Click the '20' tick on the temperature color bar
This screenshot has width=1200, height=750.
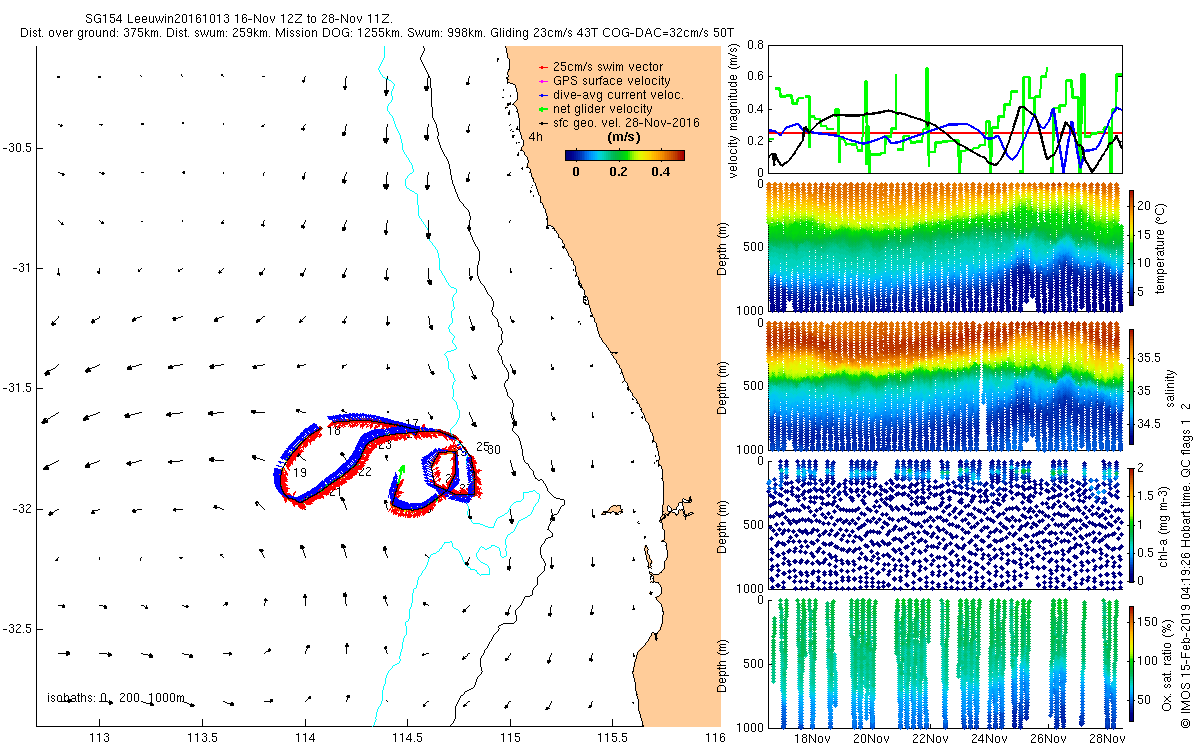pos(1146,205)
